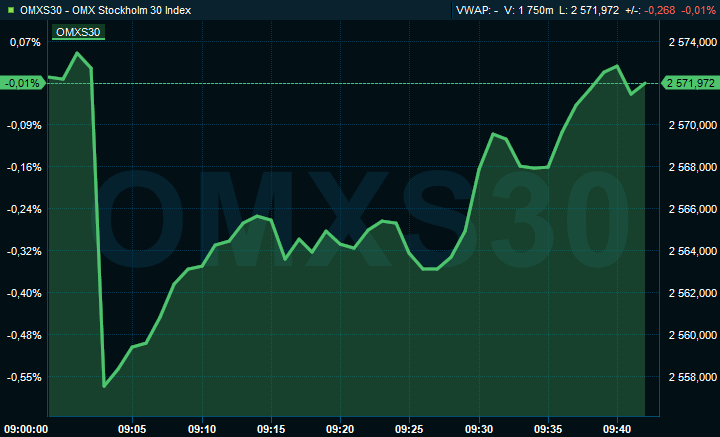The height and width of the screenshot is (437, 720).
Task: Click the '2 558,000' right axis label
Action: coord(692,377)
